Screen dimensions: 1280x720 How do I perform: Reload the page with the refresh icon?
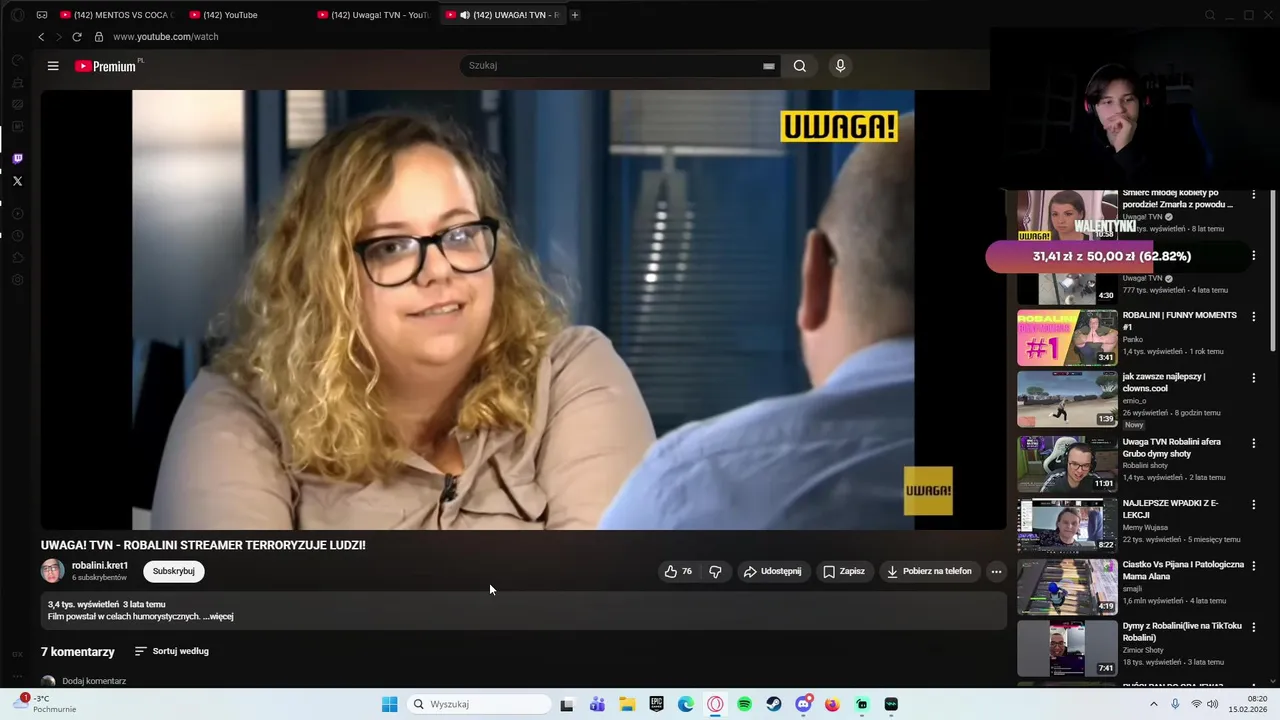76,37
